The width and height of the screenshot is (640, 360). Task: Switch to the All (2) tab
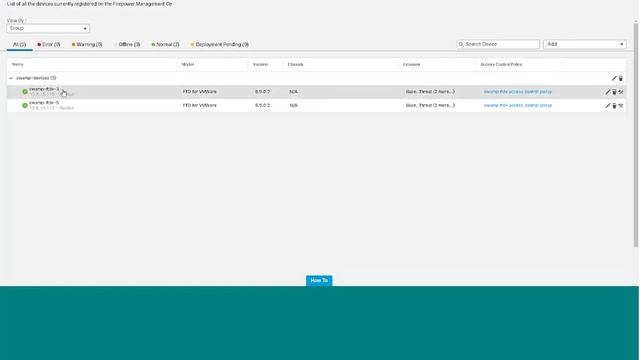pyautogui.click(x=20, y=44)
